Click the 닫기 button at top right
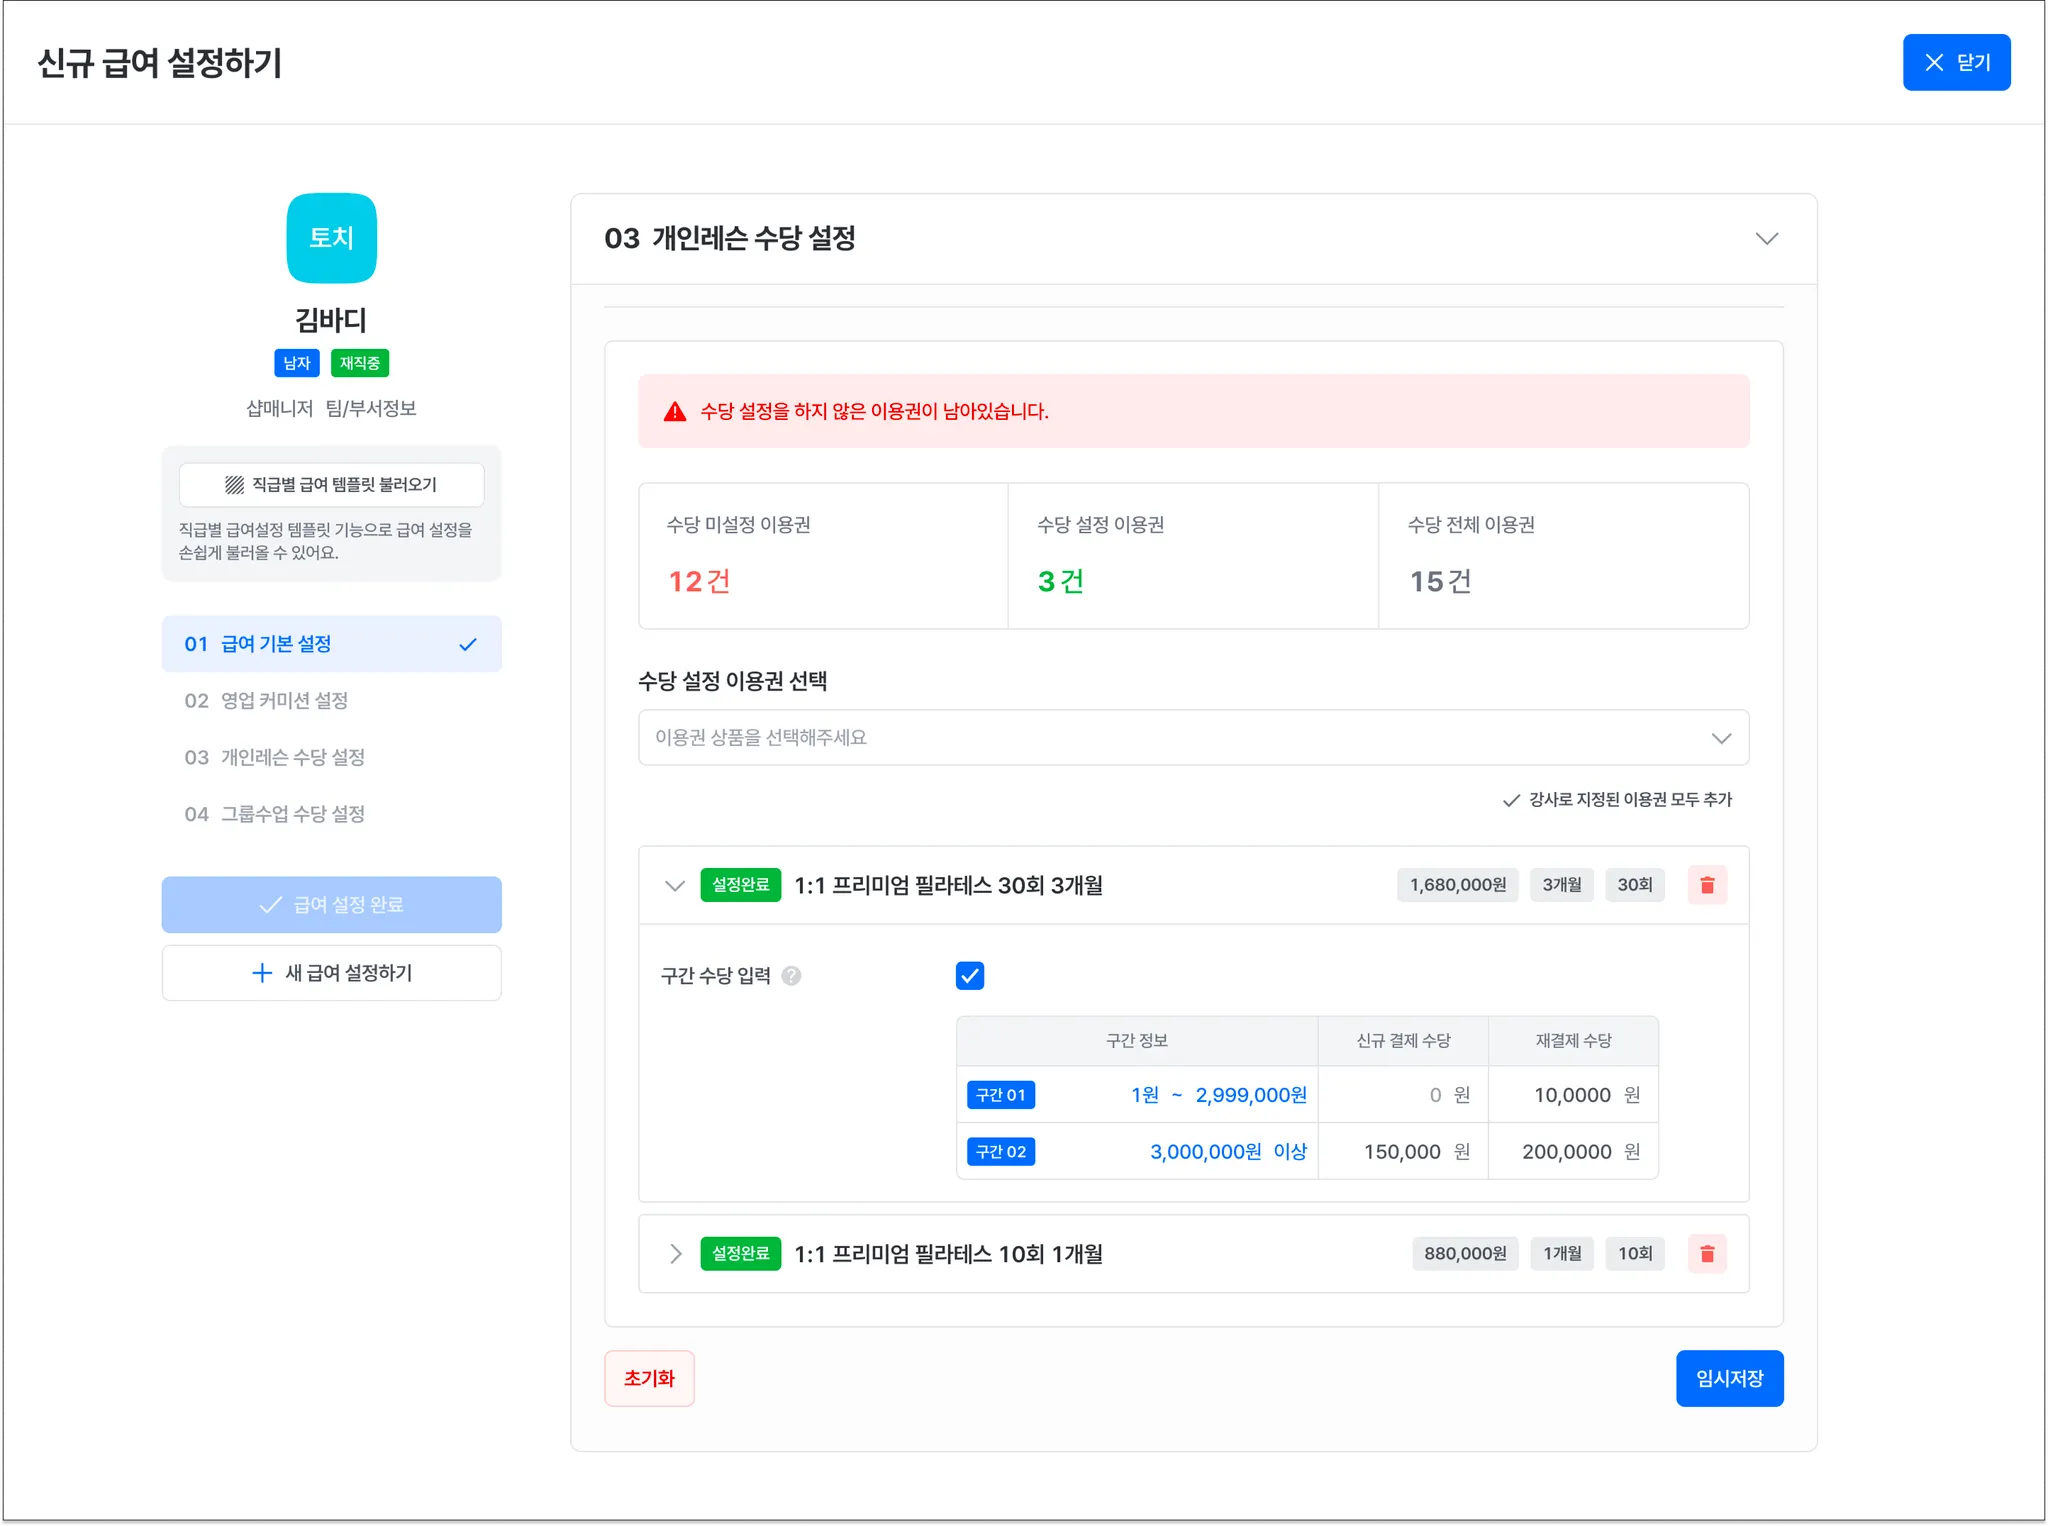 (1955, 63)
